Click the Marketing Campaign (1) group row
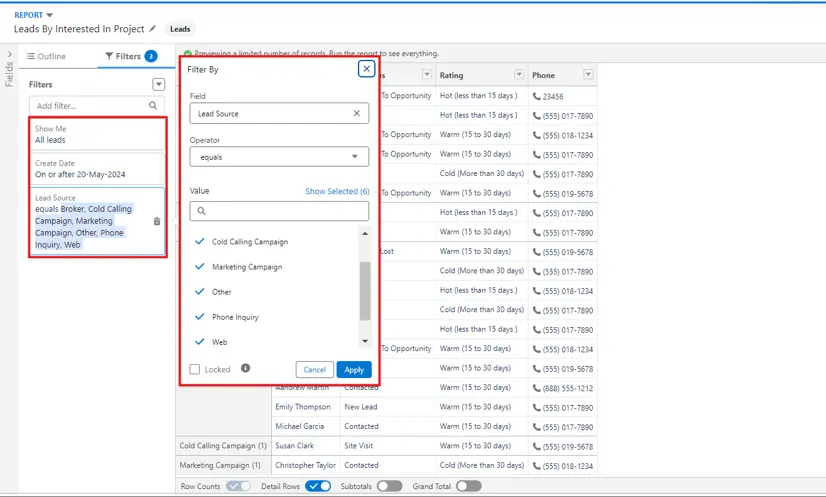826x497 pixels. click(x=223, y=465)
